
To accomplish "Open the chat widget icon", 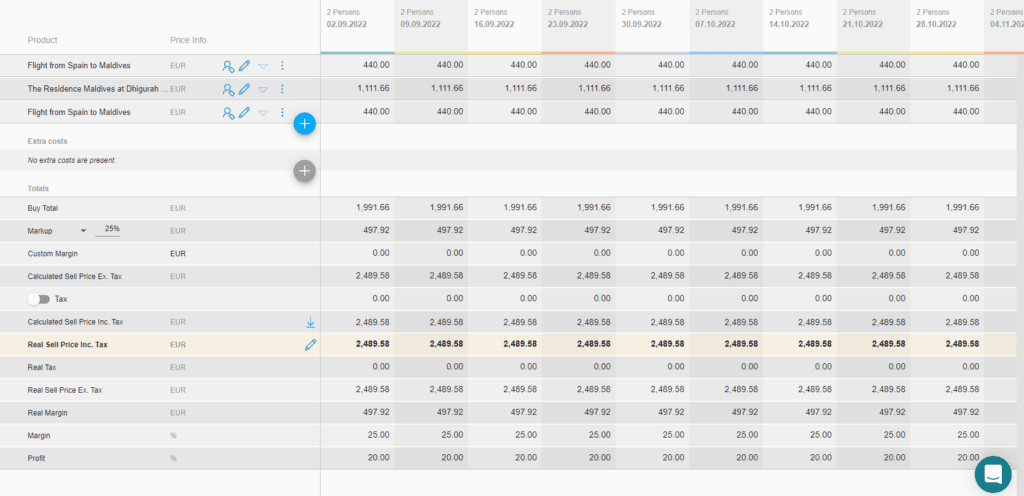I will point(993,474).
